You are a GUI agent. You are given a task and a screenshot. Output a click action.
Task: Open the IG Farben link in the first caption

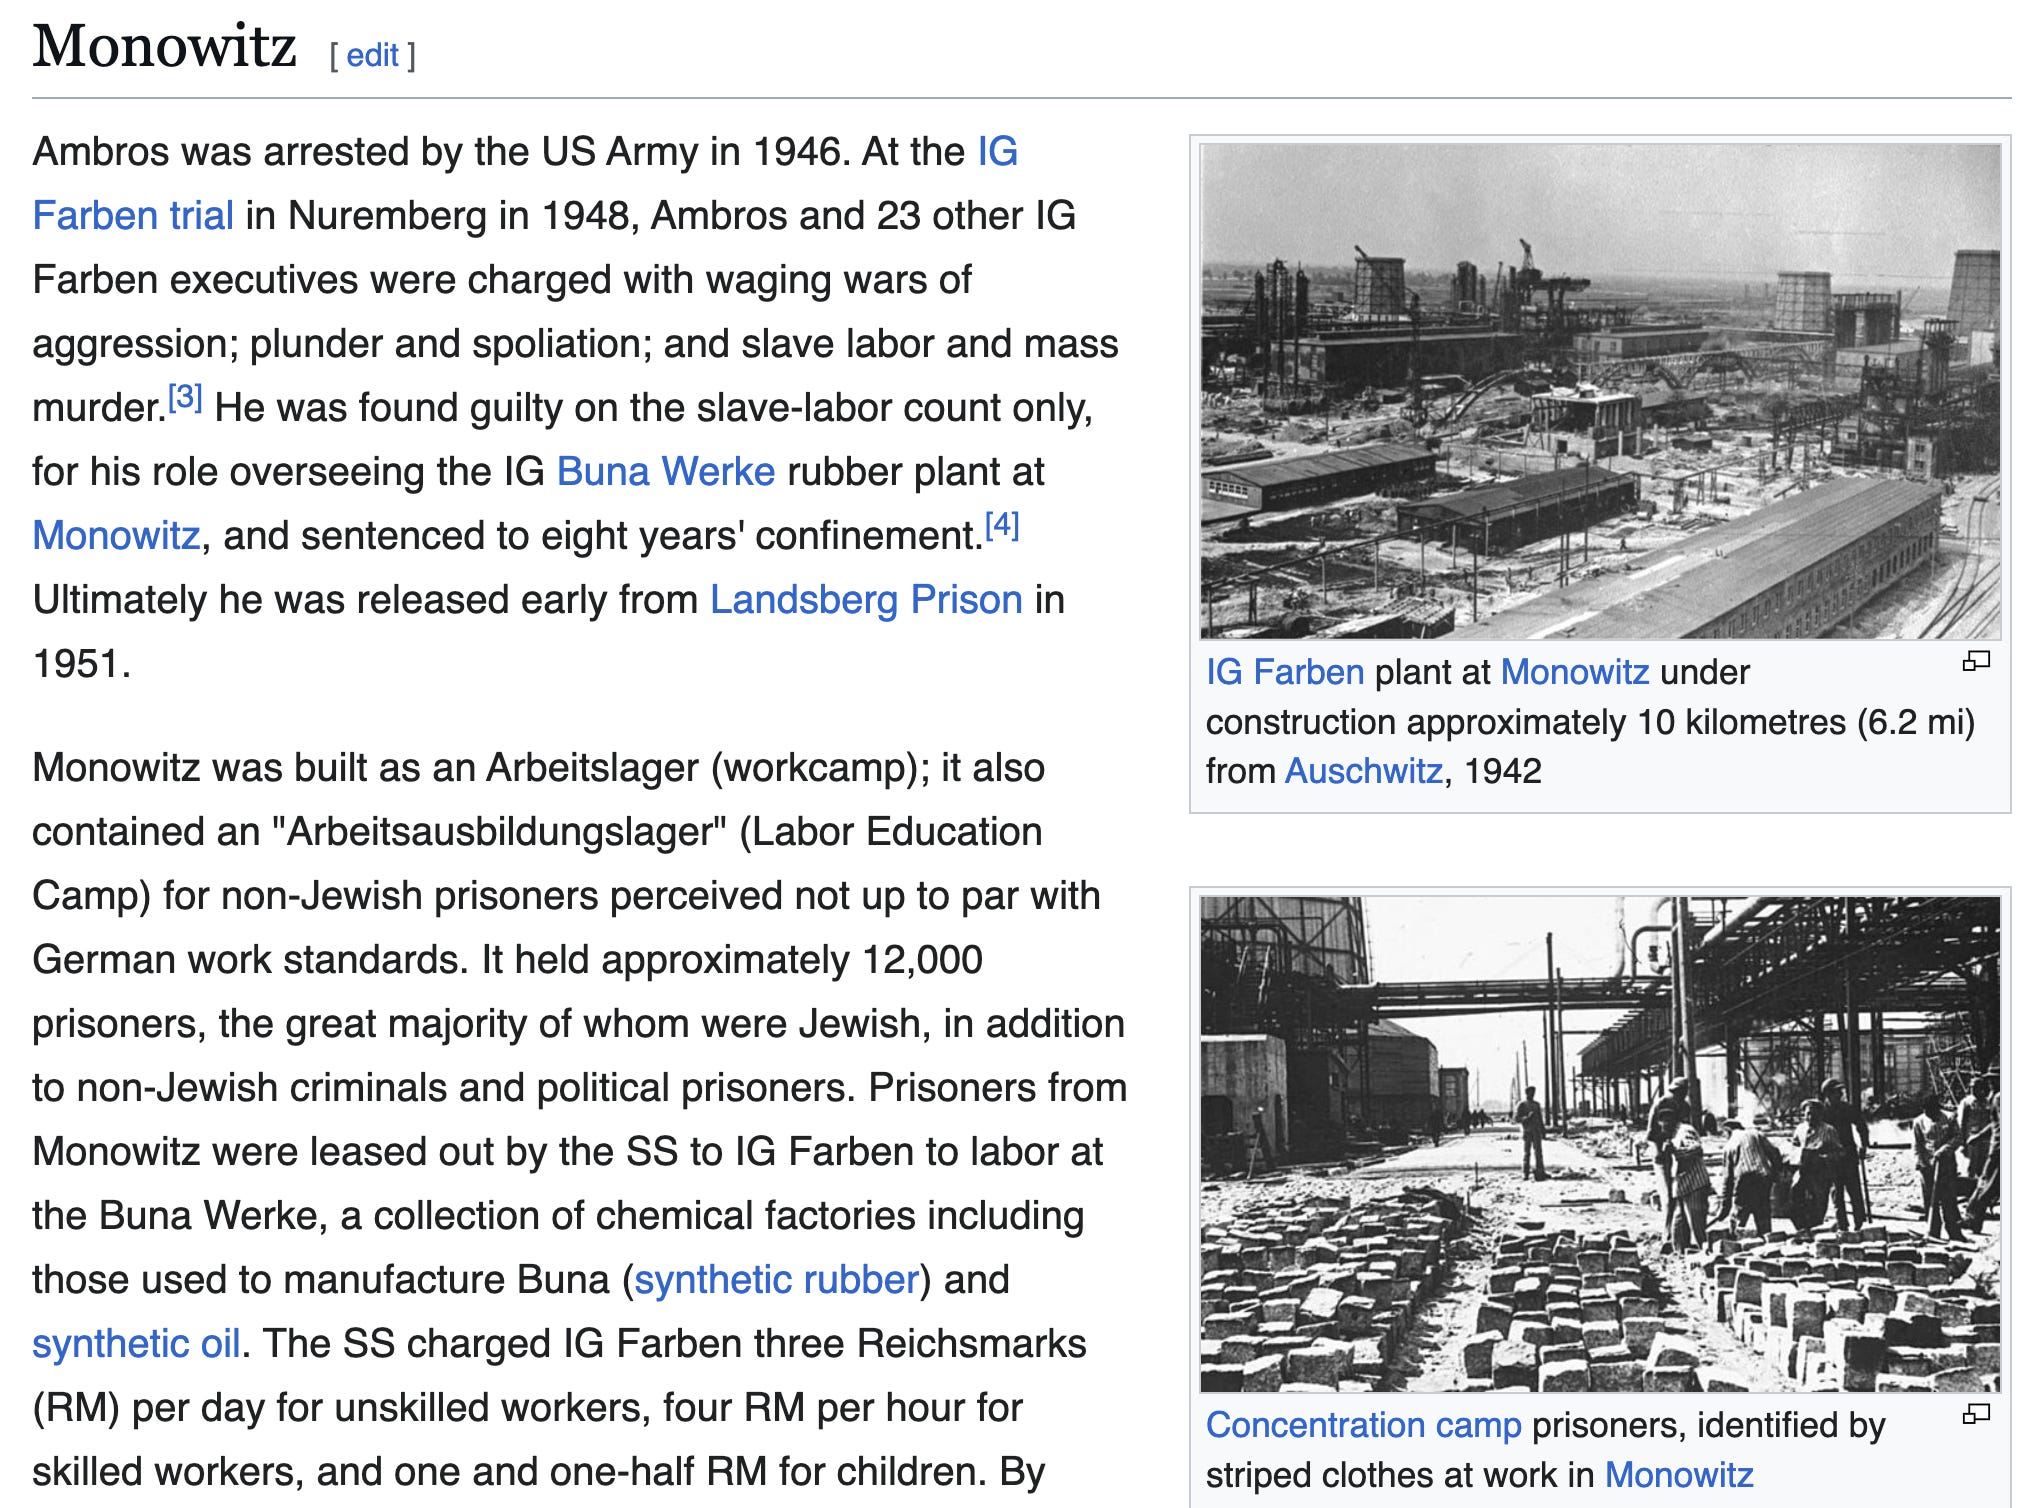(x=1285, y=672)
